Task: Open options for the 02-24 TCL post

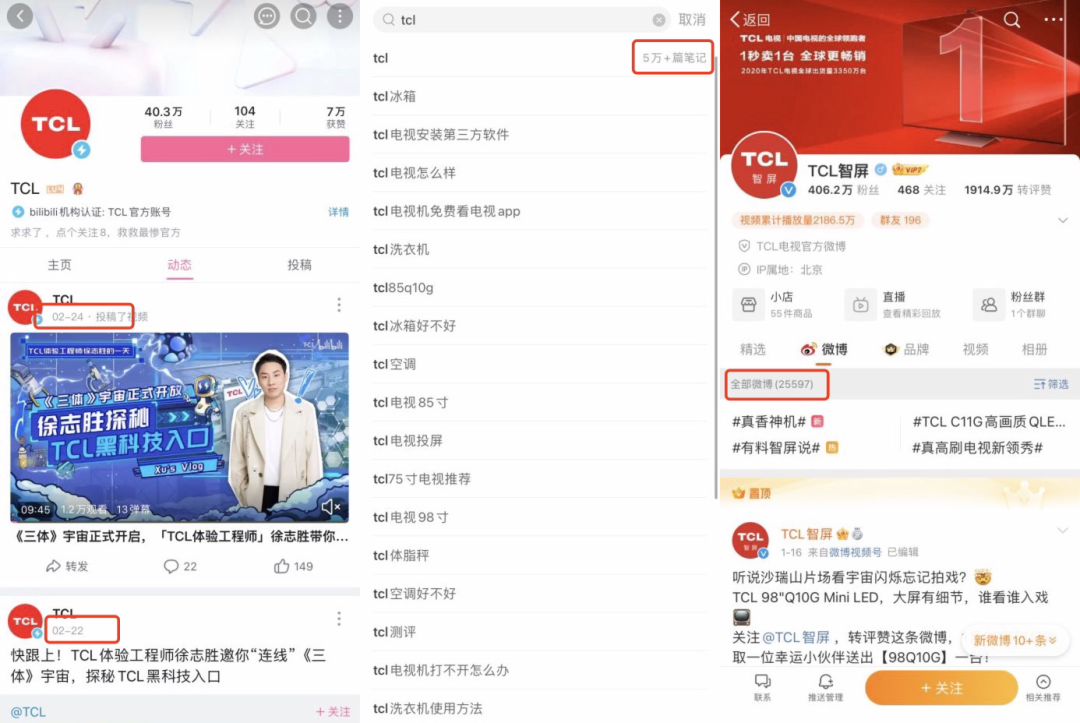Action: coord(339,305)
